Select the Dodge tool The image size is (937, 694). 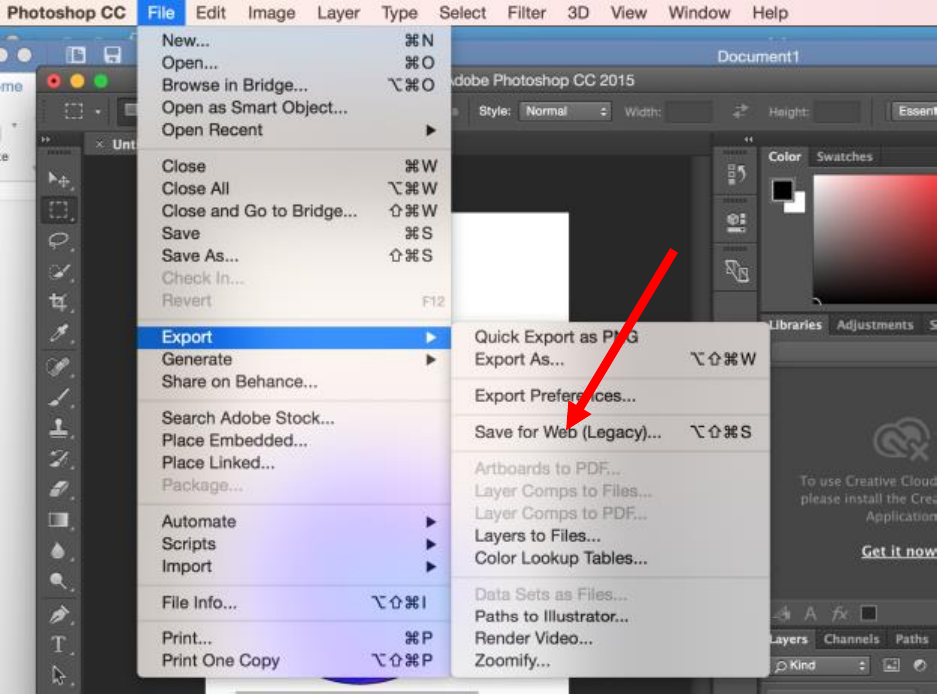click(59, 581)
